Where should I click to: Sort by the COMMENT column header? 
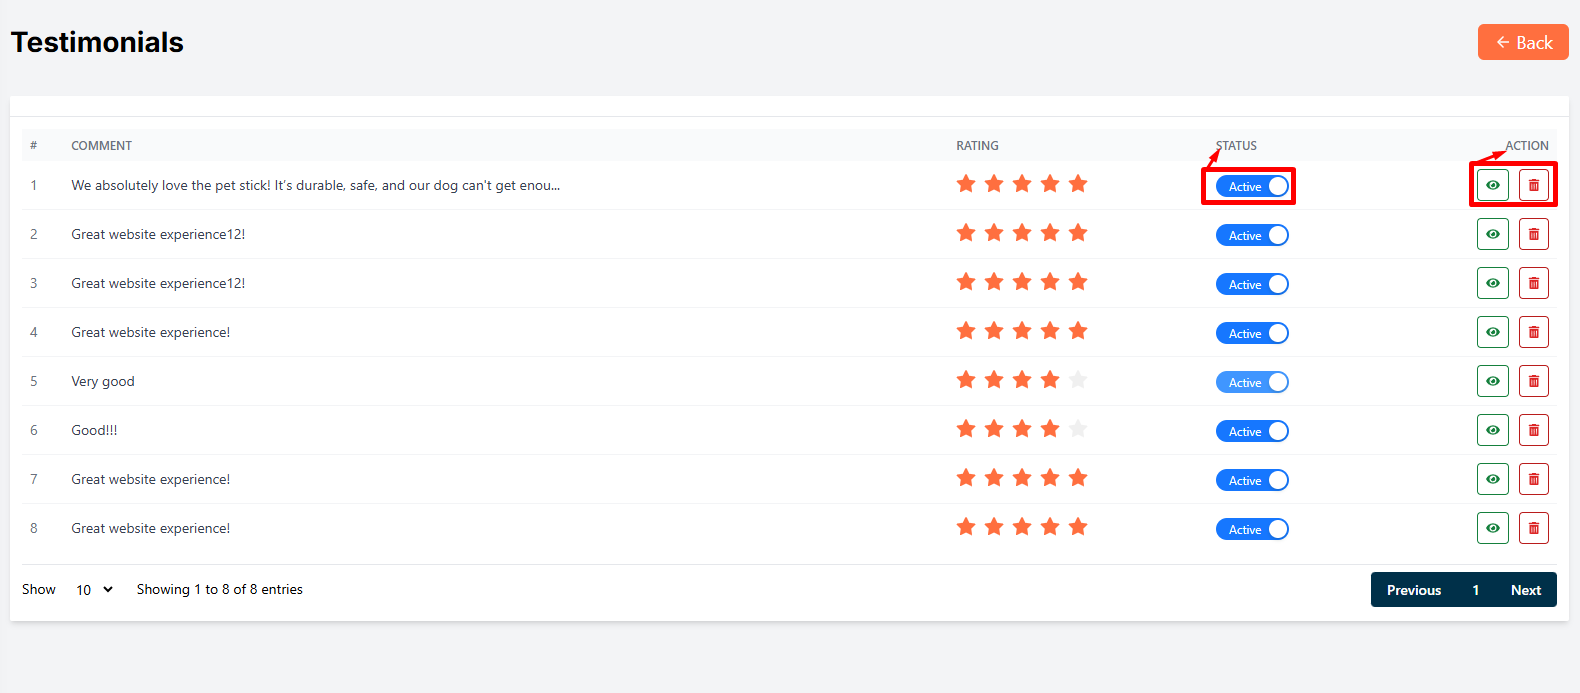tap(101, 146)
